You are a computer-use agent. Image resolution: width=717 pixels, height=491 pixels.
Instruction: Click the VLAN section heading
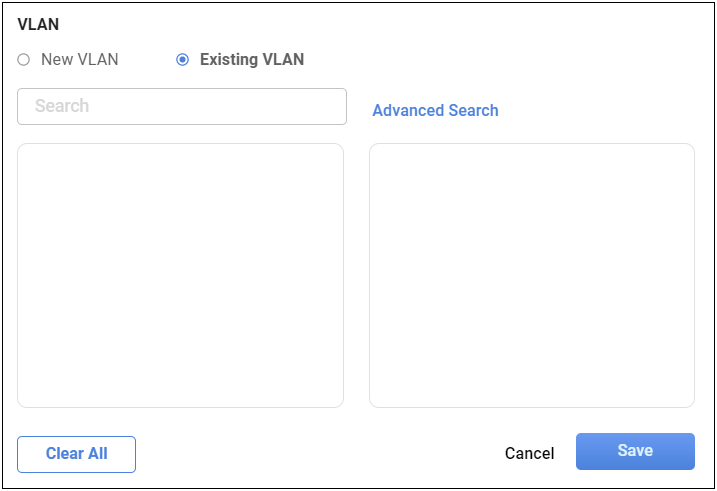[x=38, y=24]
